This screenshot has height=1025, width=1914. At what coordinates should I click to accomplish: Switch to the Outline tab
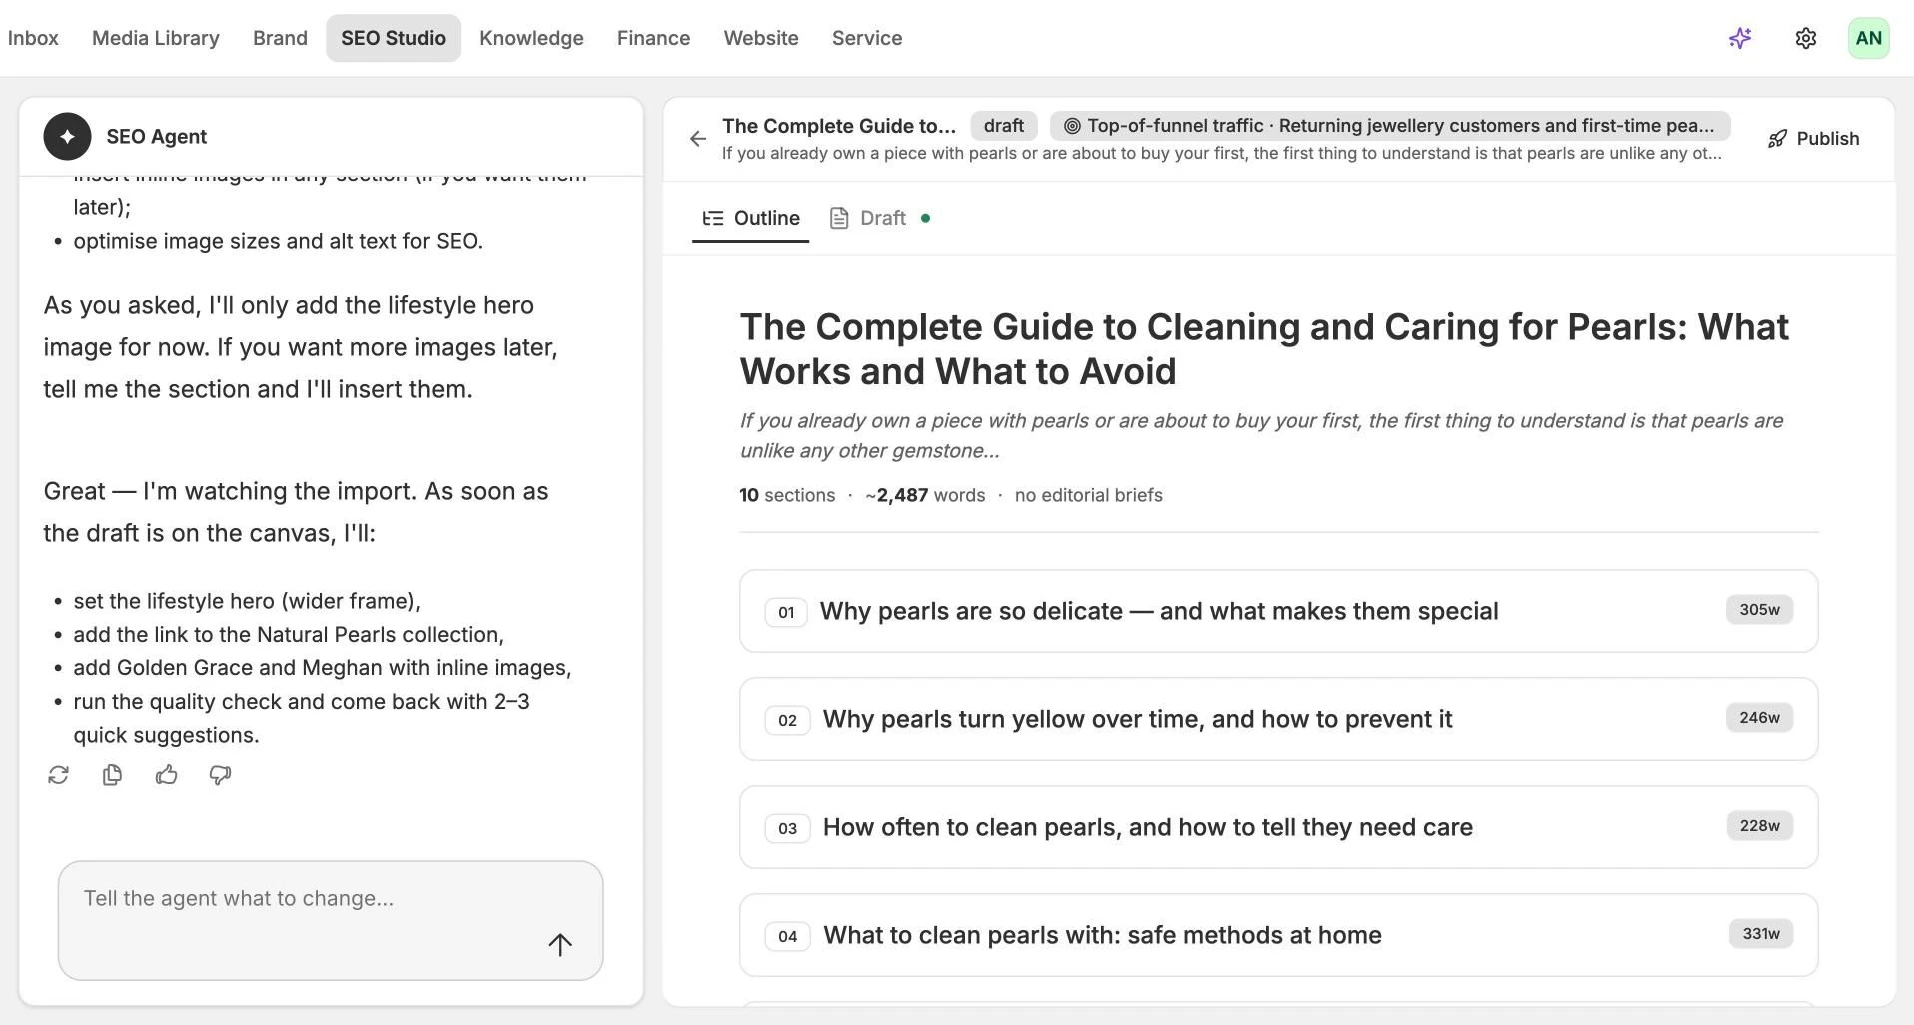(x=751, y=218)
